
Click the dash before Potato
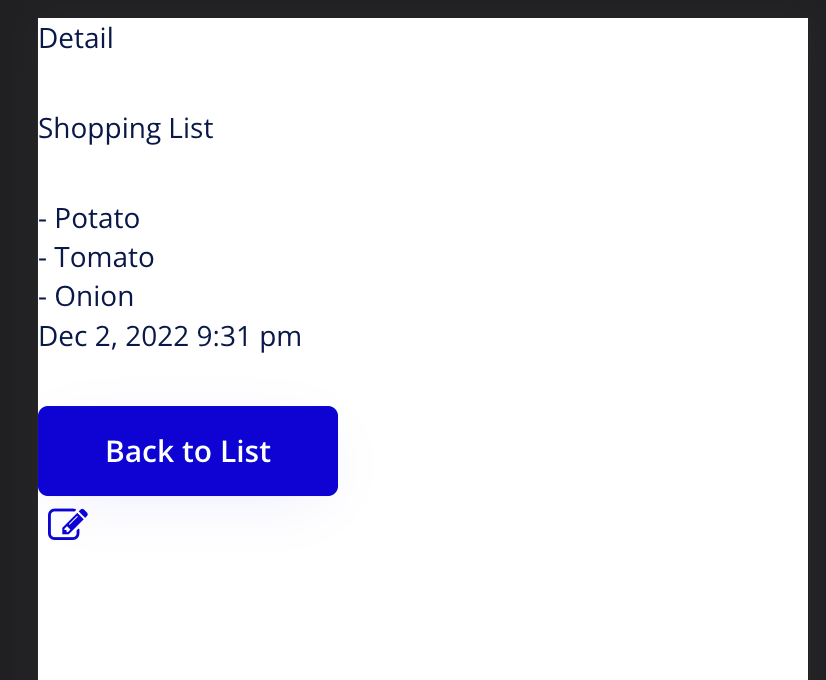coord(43,219)
